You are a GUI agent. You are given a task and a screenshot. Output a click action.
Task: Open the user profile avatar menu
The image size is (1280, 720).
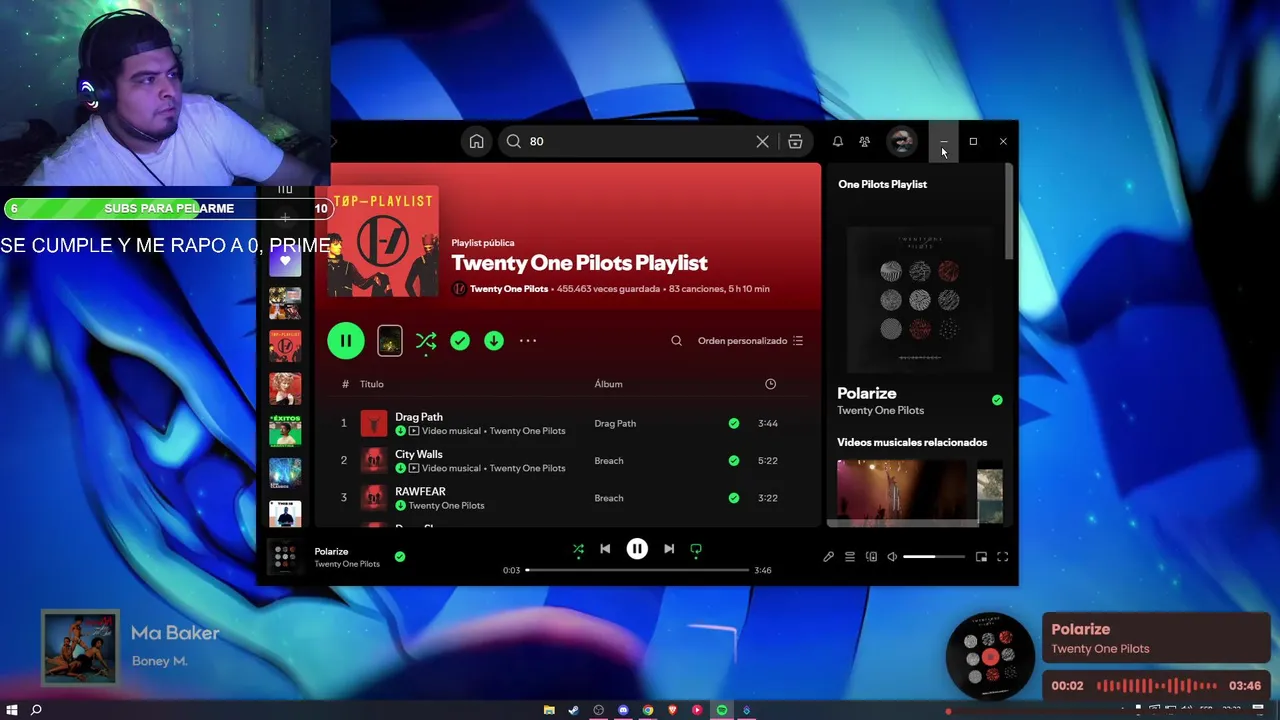pyautogui.click(x=902, y=141)
